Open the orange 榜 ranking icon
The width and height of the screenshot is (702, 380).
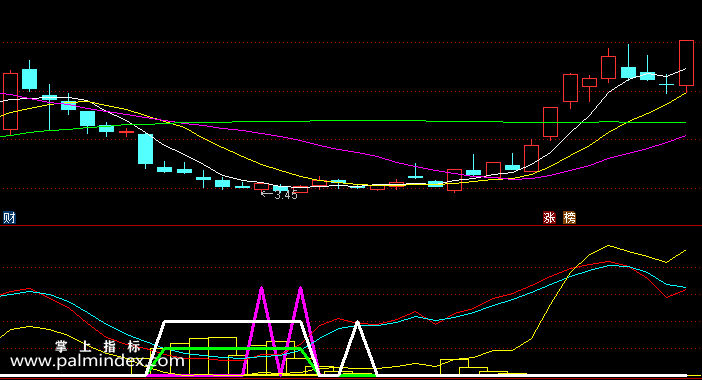click(x=569, y=218)
